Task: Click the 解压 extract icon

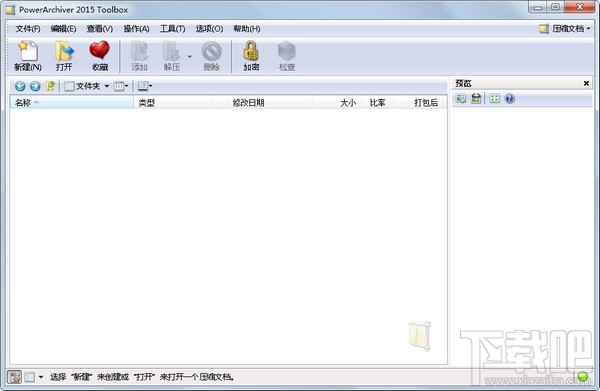Action: pos(172,56)
